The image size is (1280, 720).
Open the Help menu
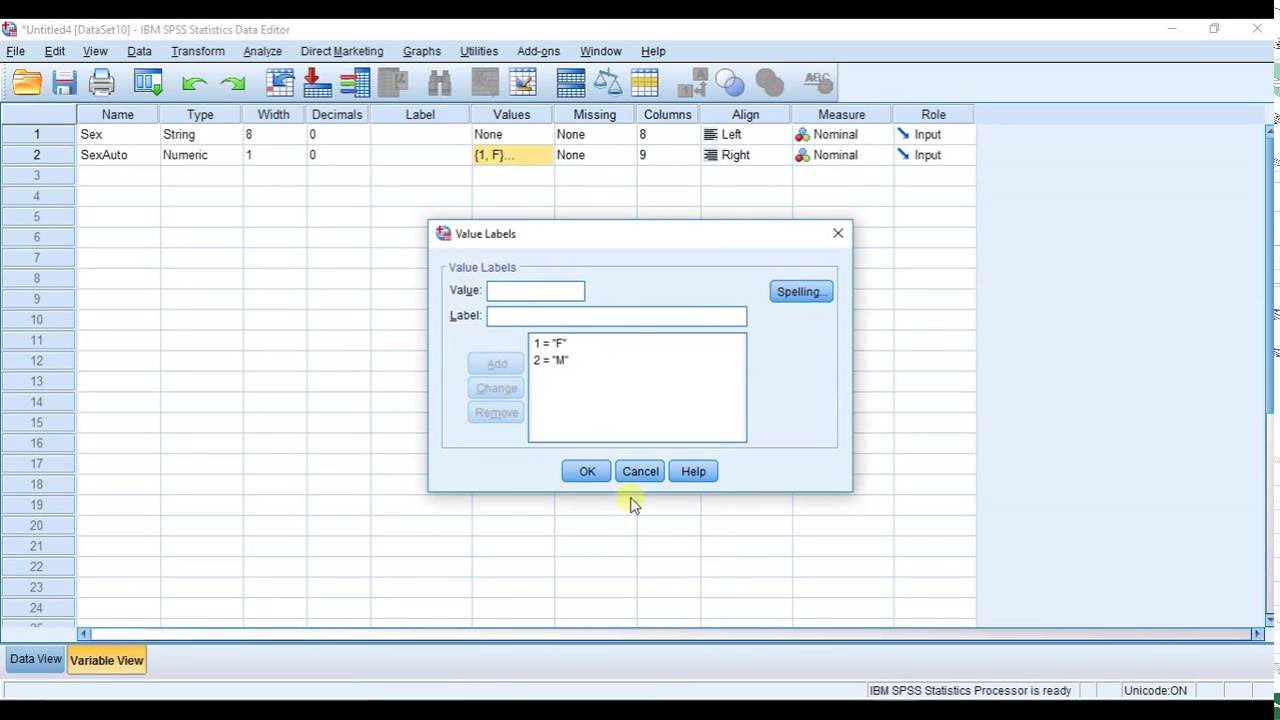point(653,51)
